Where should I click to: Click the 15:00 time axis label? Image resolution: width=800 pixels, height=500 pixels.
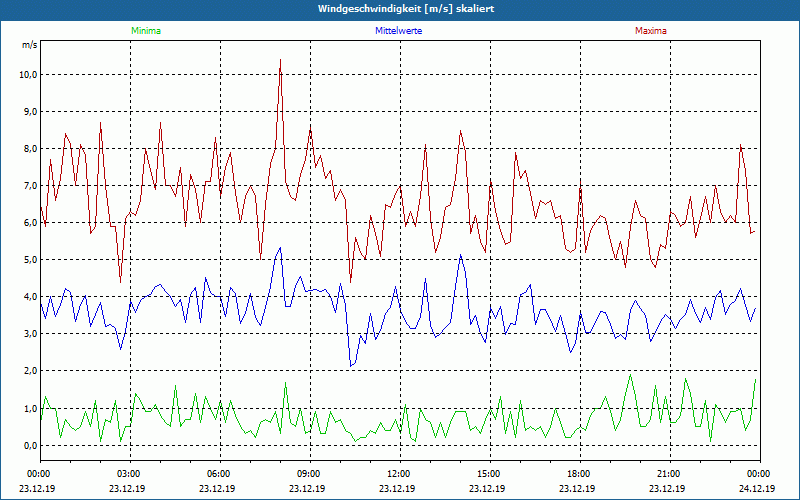490,474
